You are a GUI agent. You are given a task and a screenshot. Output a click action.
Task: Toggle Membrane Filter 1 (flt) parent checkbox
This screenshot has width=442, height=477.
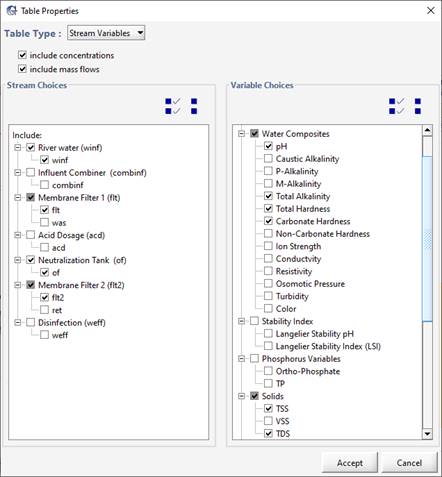30,197
